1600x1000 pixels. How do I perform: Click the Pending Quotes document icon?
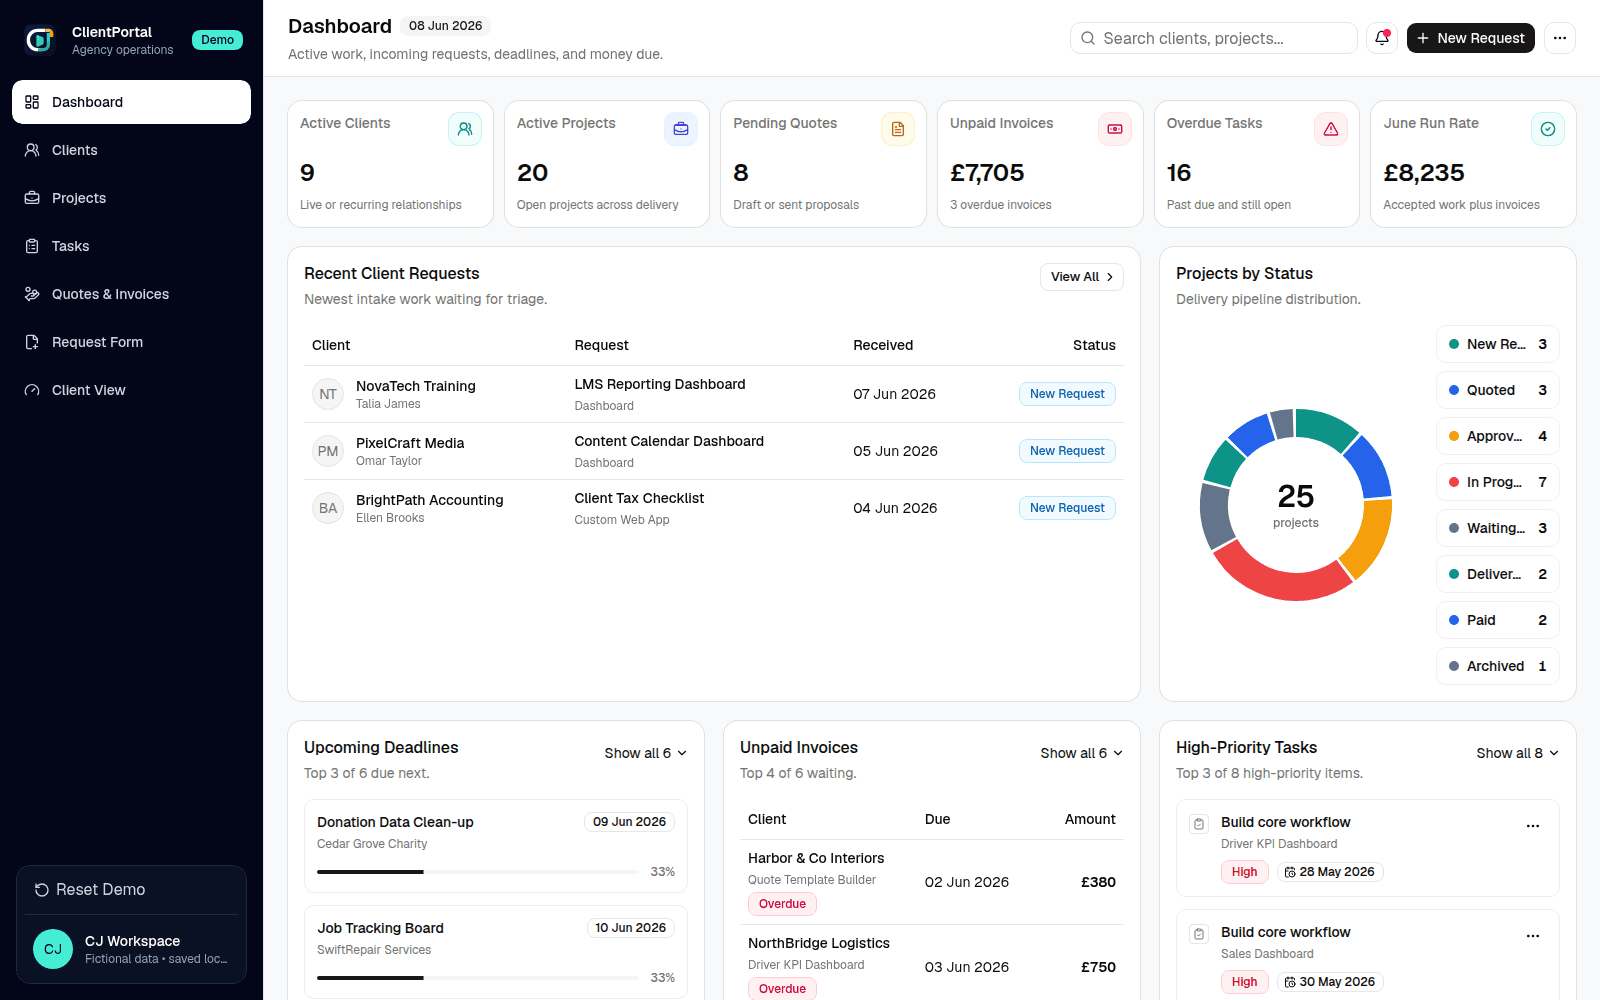click(x=898, y=129)
